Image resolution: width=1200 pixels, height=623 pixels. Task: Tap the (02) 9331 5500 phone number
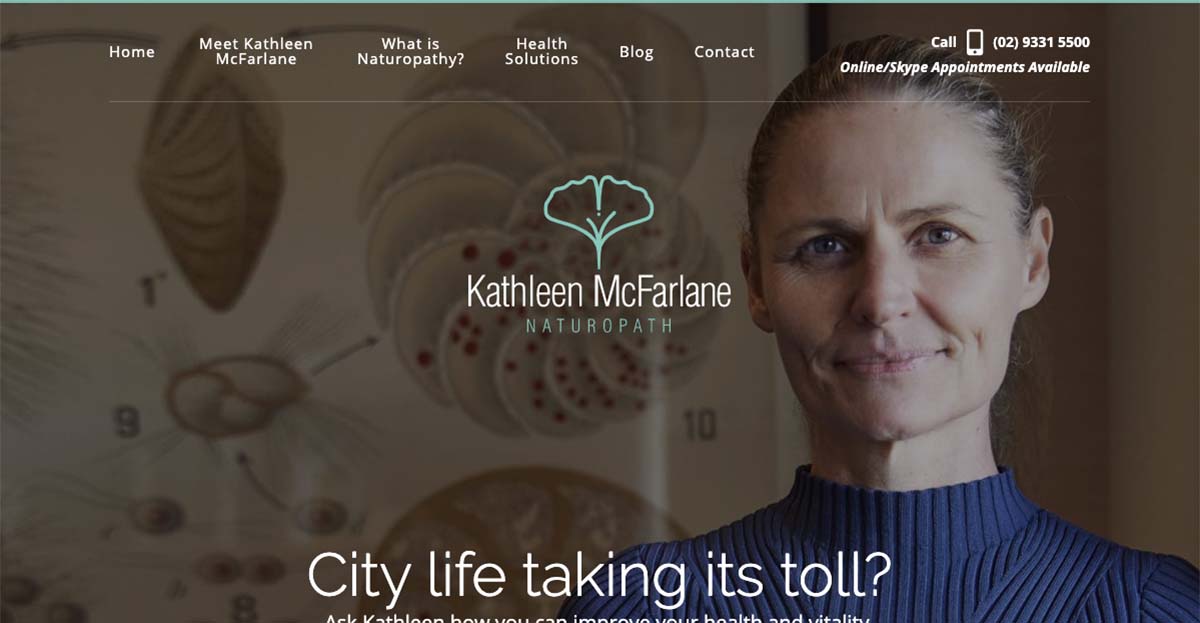[x=1041, y=42]
